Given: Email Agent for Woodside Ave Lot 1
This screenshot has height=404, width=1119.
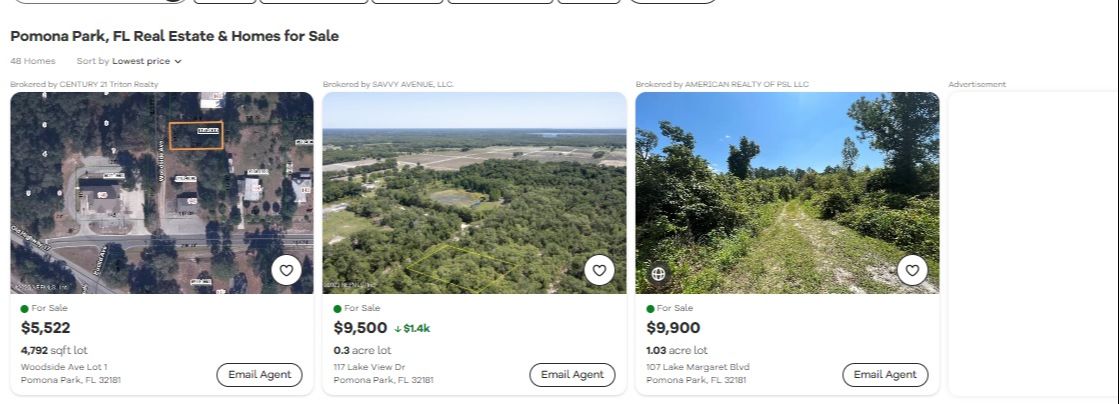Looking at the screenshot, I should (259, 375).
